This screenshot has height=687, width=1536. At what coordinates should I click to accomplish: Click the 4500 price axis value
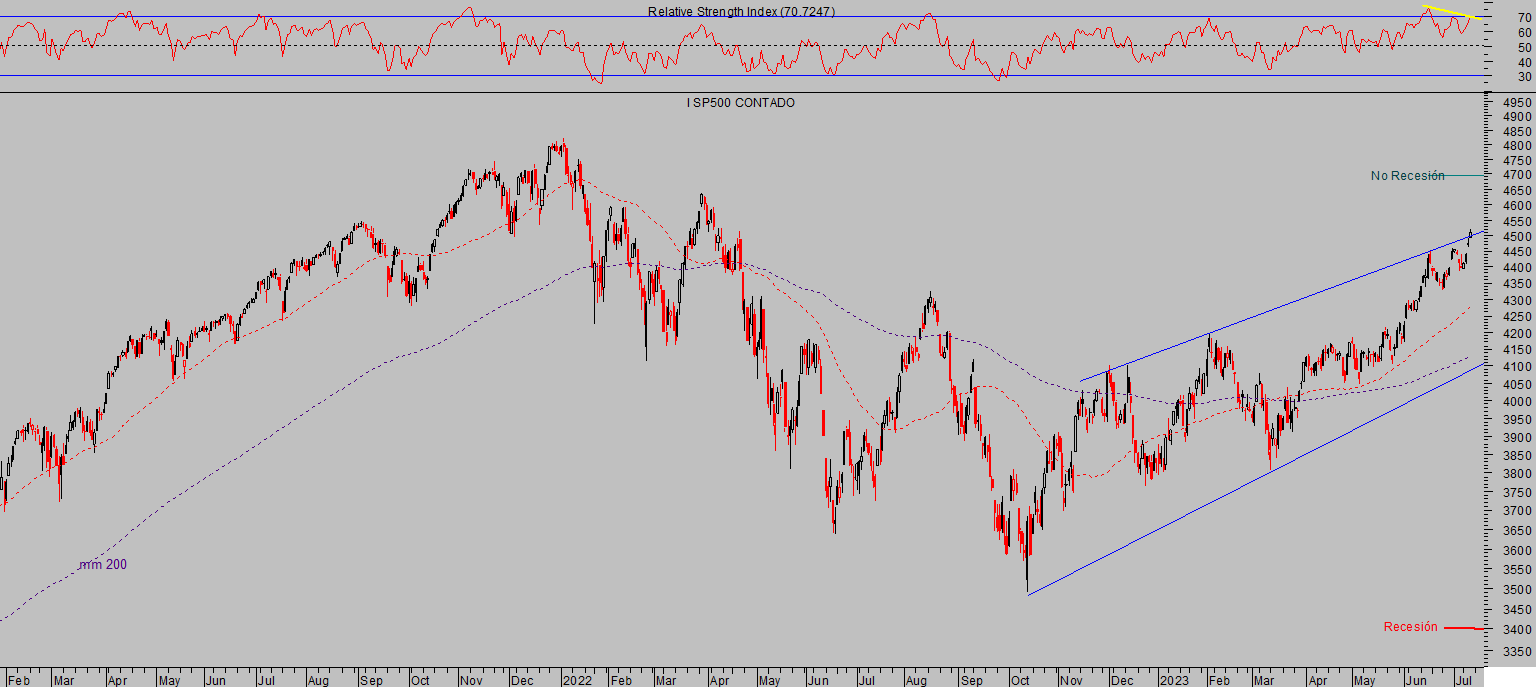coord(1518,237)
